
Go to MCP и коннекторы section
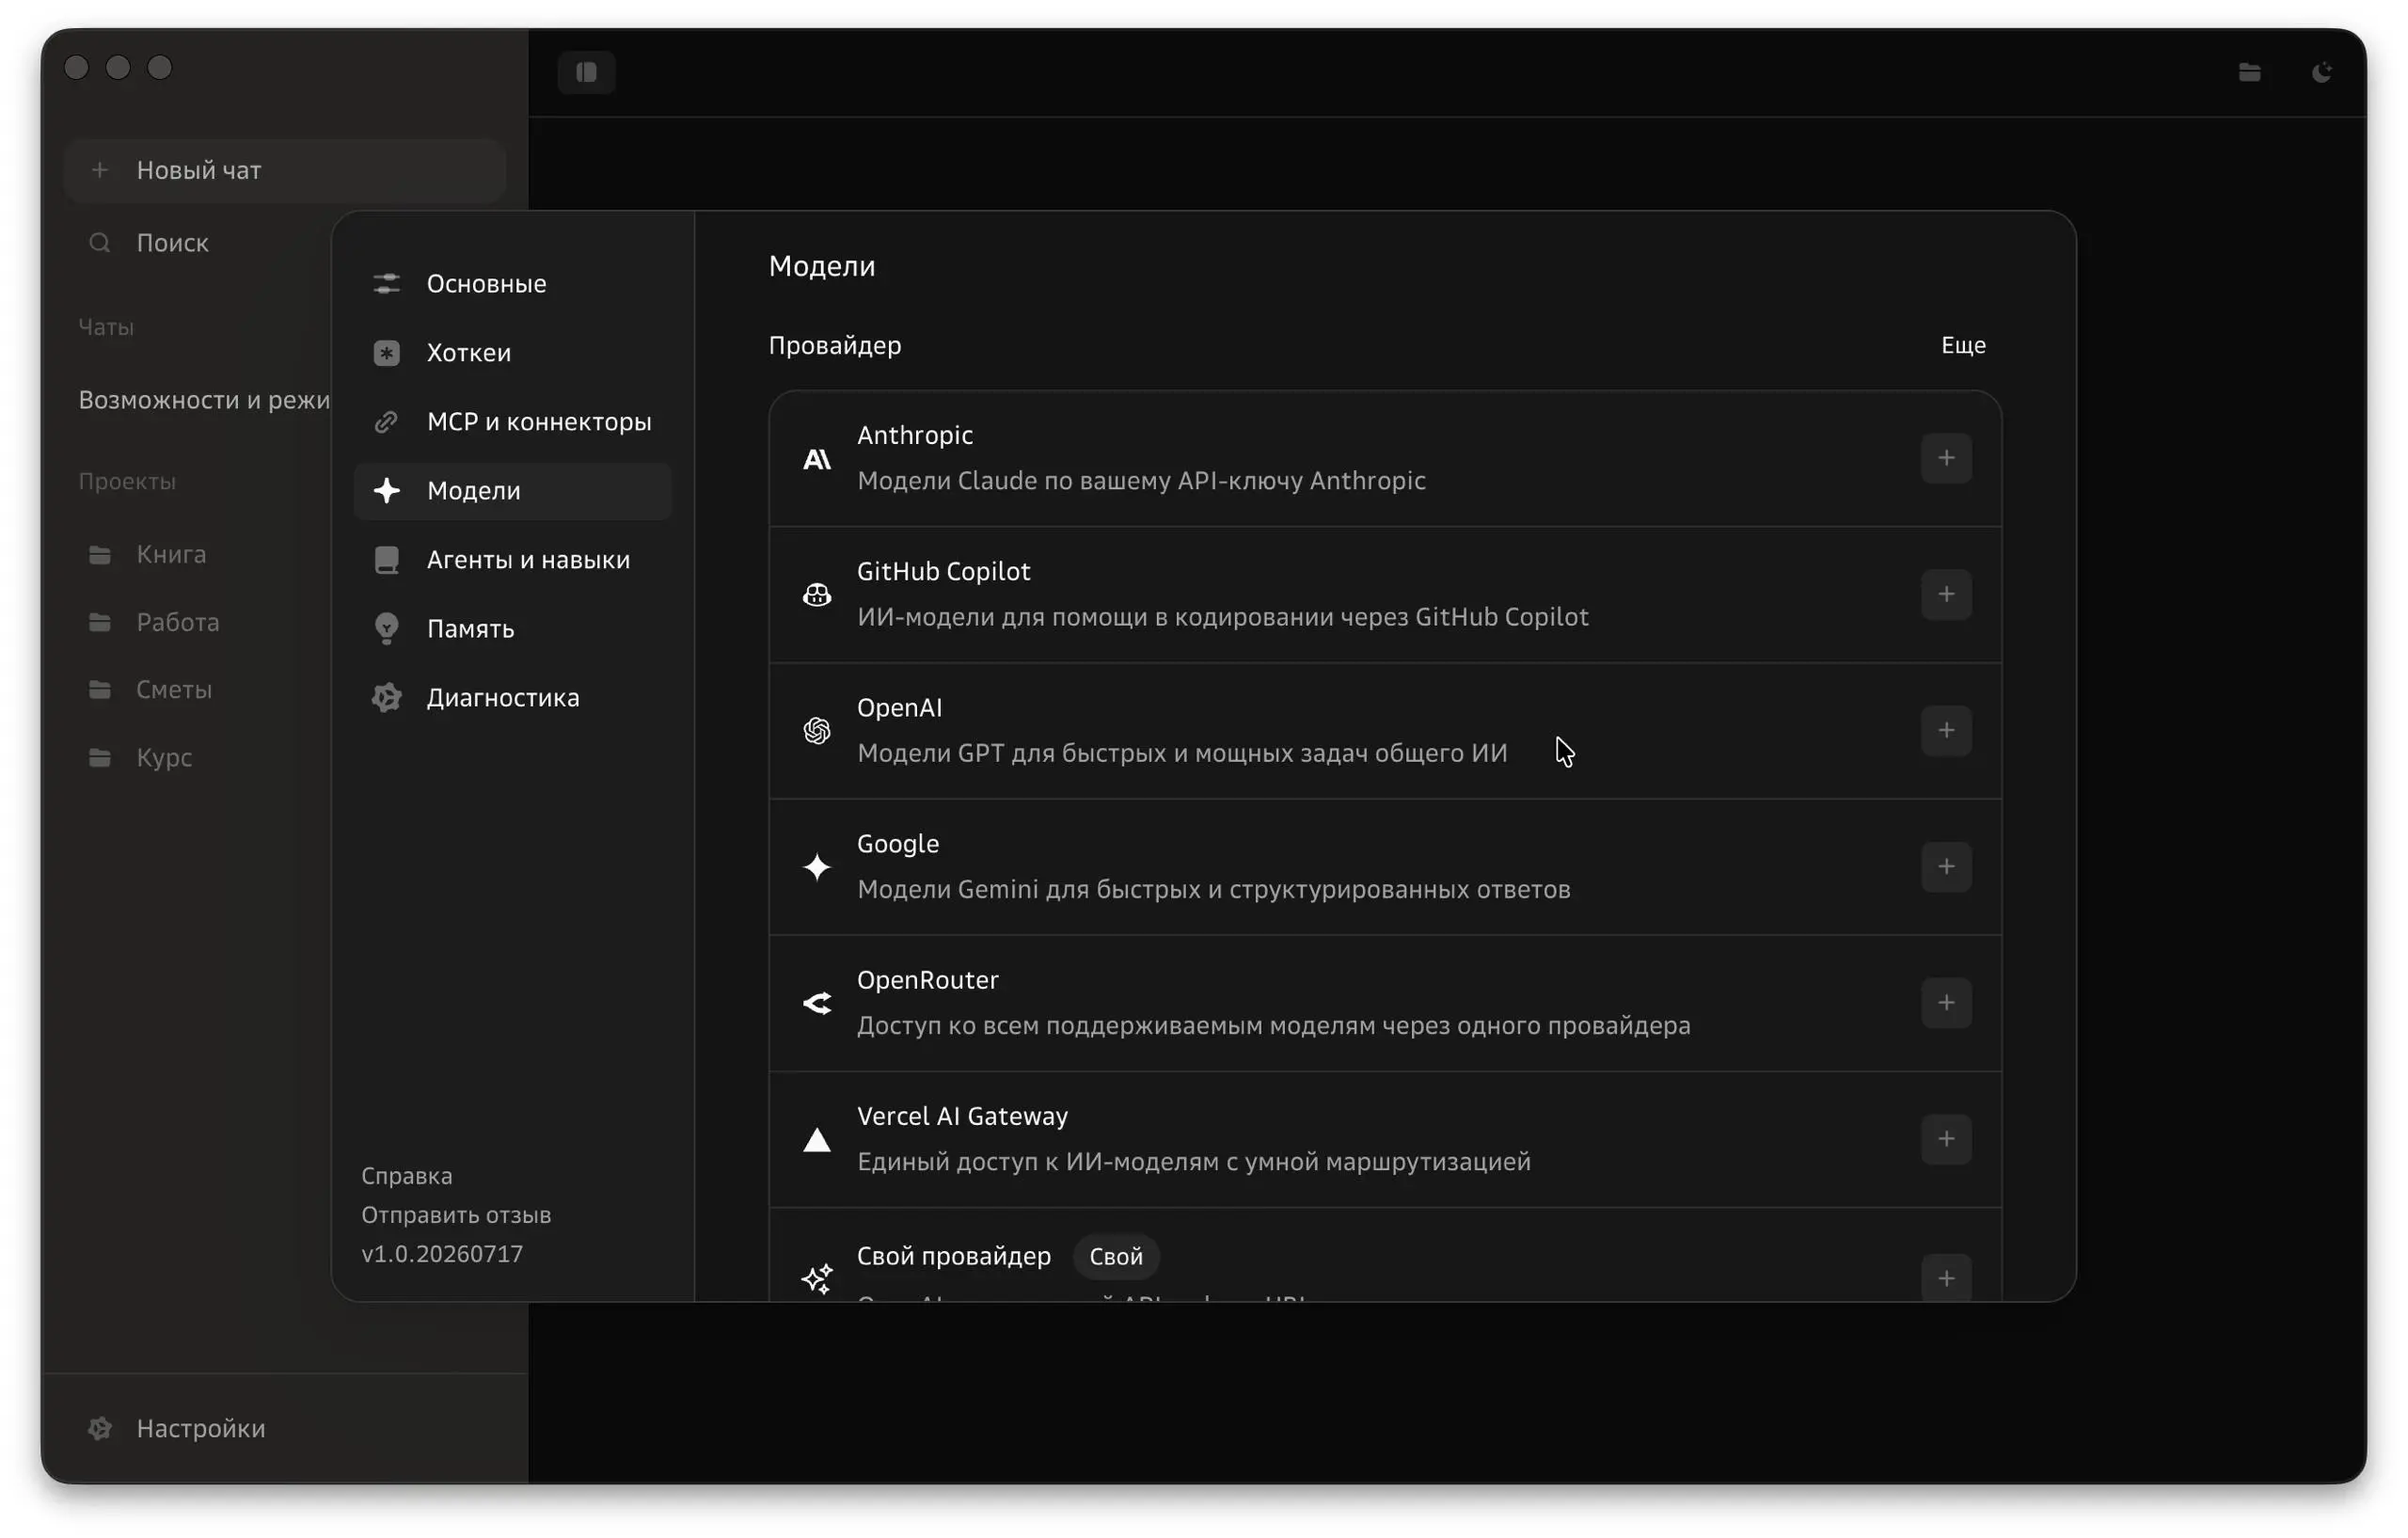point(512,422)
